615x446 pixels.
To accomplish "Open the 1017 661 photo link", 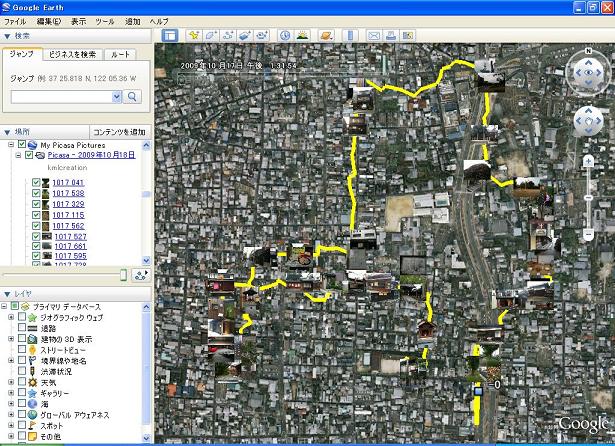I will click(70, 246).
